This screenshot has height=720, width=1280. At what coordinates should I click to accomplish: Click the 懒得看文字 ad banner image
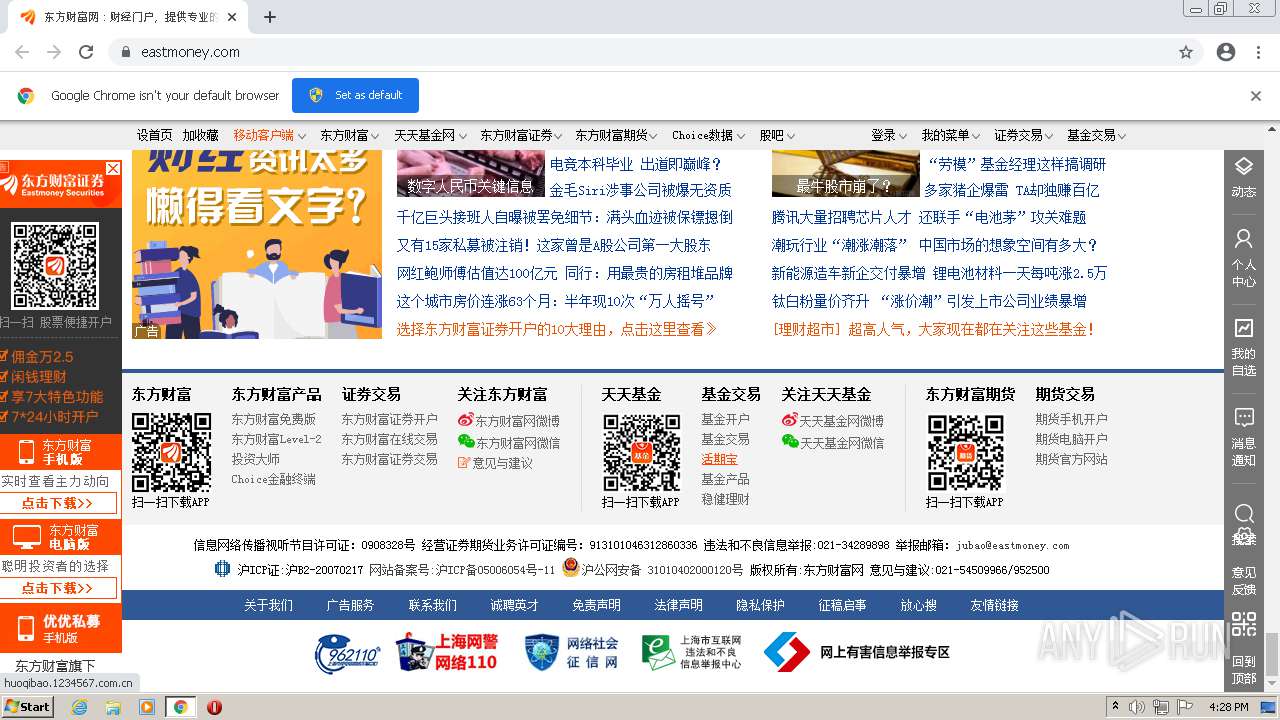(x=257, y=245)
